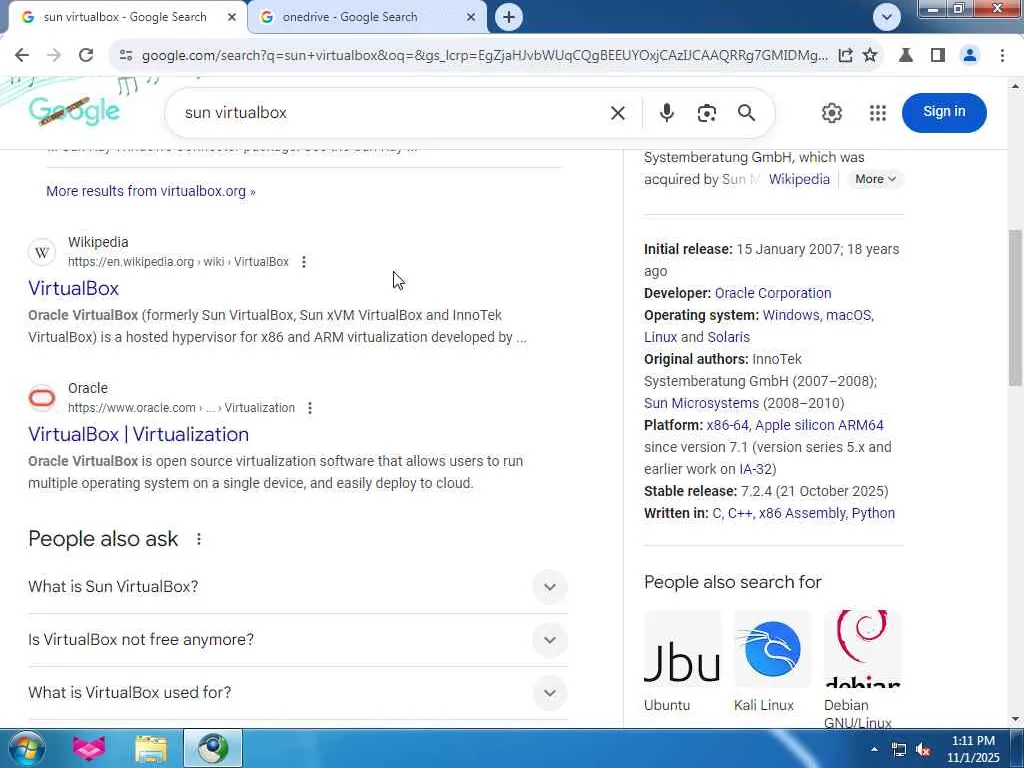Screen dimensions: 1024x768
Task: Go to Google homepage logo
Action: 74,111
